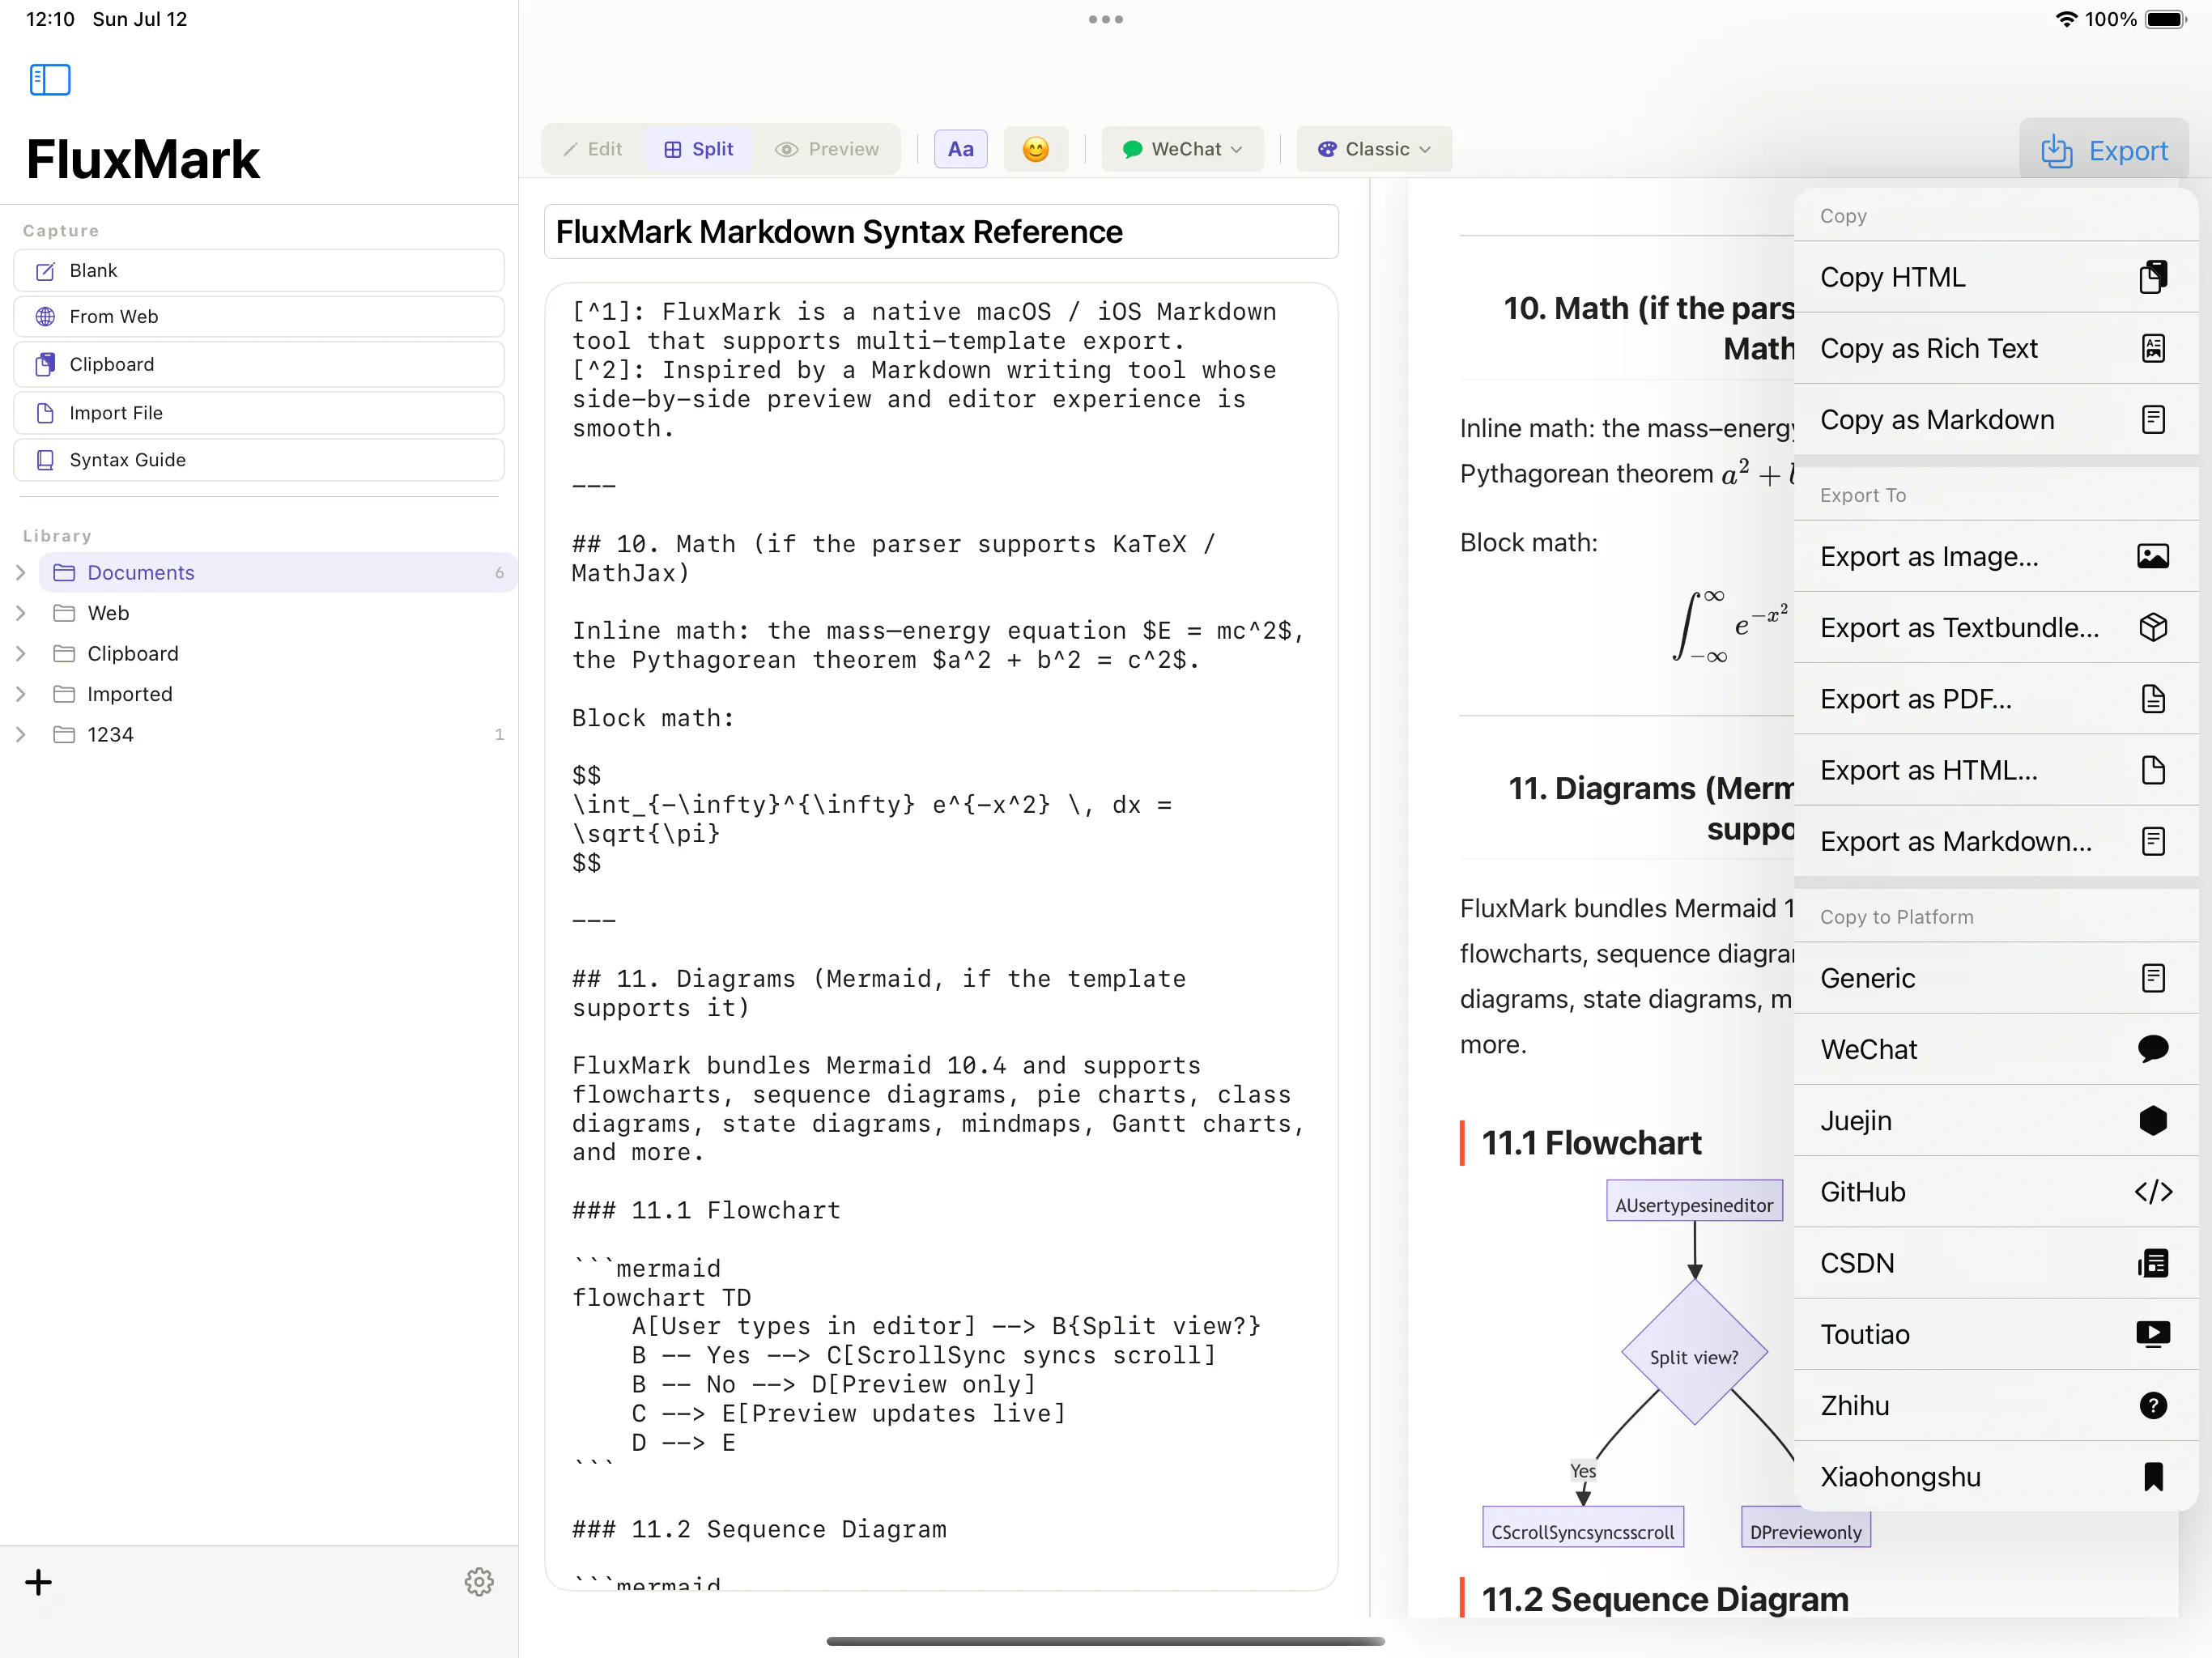Click the Generic platform document icon
Screen dimensions: 2212x1658
click(2153, 978)
